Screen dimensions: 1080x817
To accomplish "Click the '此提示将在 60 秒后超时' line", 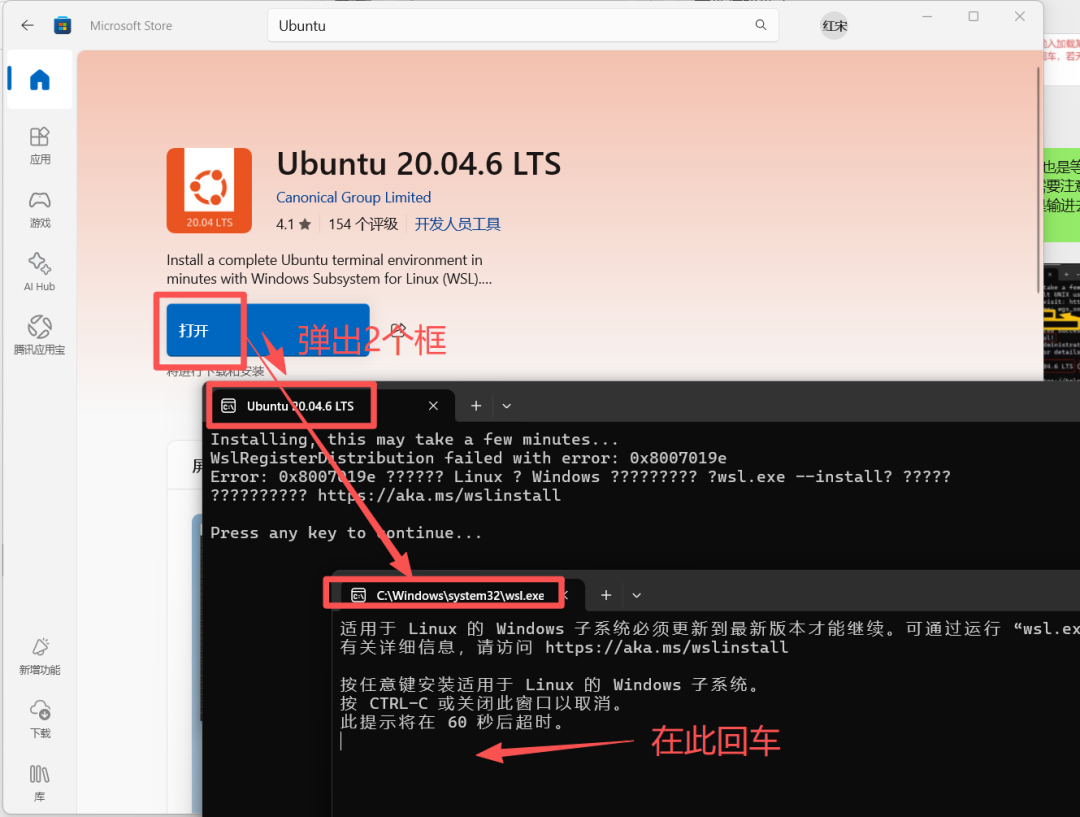I will coord(453,722).
